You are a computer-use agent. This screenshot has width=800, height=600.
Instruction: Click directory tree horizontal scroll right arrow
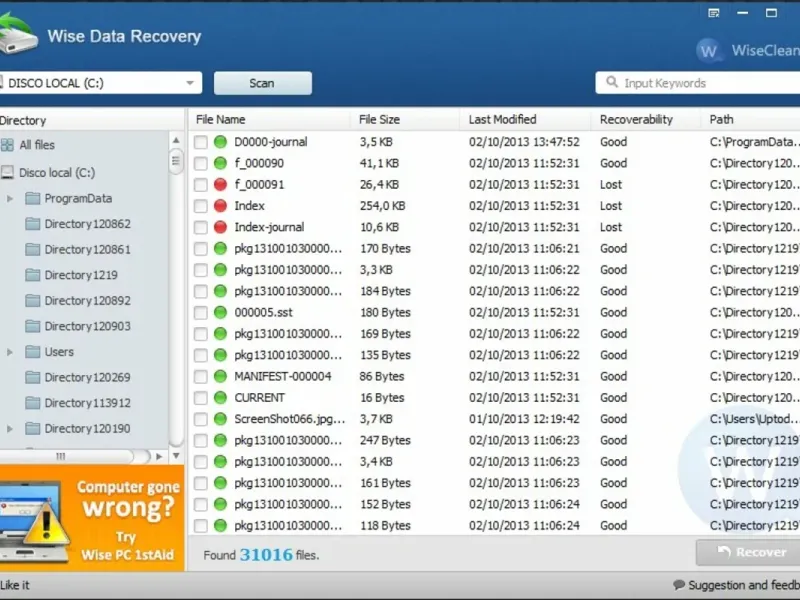[159, 456]
